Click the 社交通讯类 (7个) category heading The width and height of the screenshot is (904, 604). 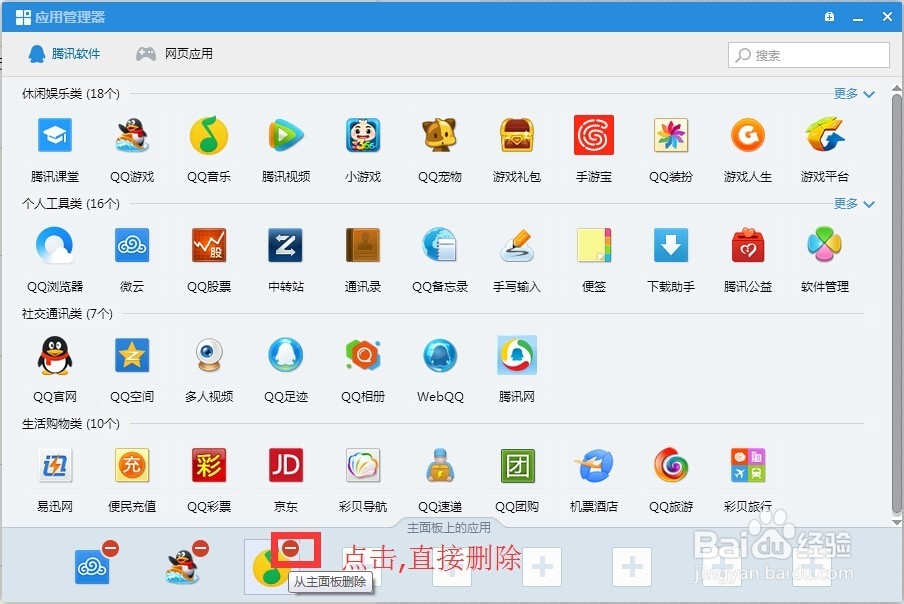[x=67, y=314]
